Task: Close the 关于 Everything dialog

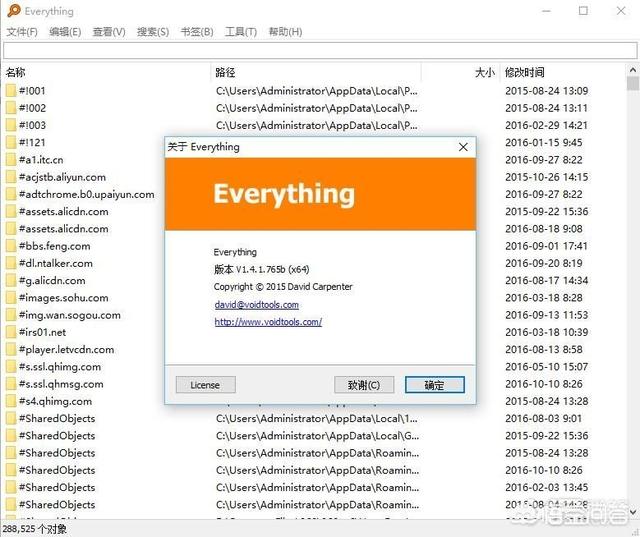Action: (x=463, y=147)
